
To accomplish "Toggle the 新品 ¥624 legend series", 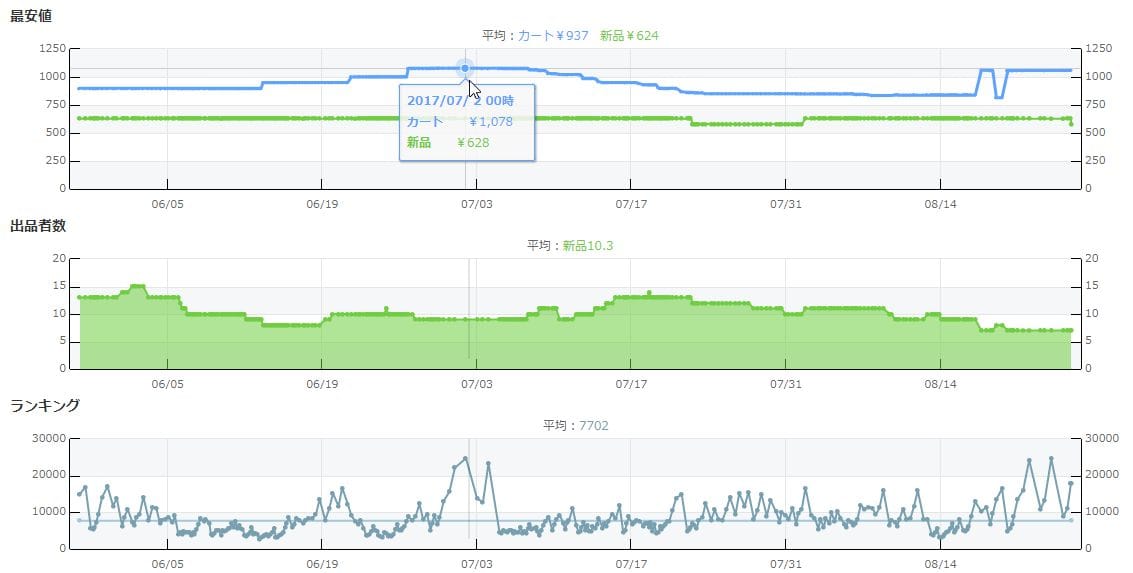I will (x=629, y=35).
